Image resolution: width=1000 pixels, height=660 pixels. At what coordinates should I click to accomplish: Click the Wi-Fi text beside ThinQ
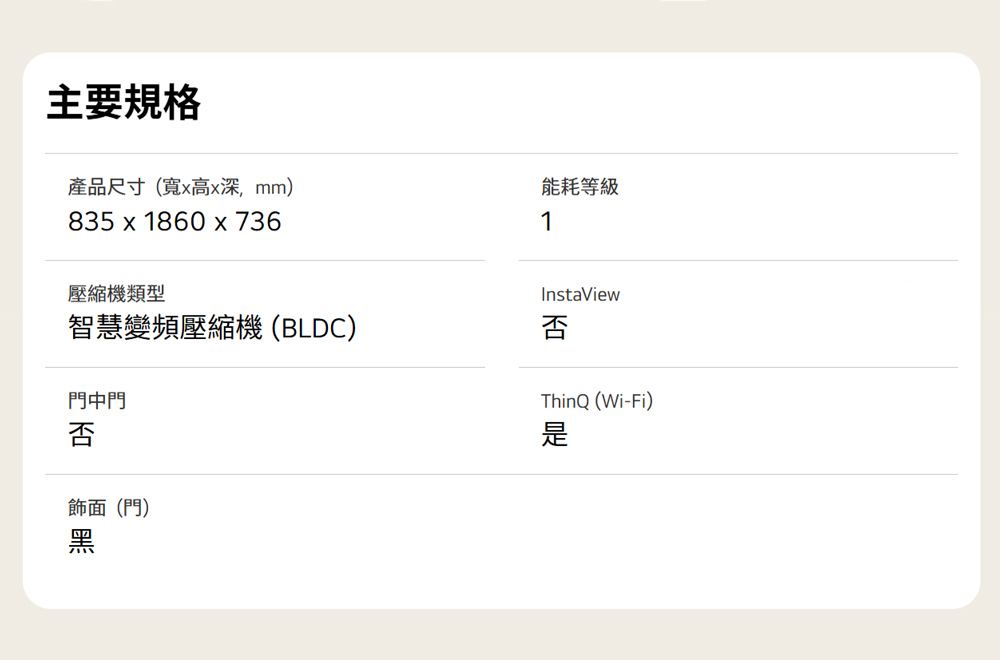coord(624,401)
